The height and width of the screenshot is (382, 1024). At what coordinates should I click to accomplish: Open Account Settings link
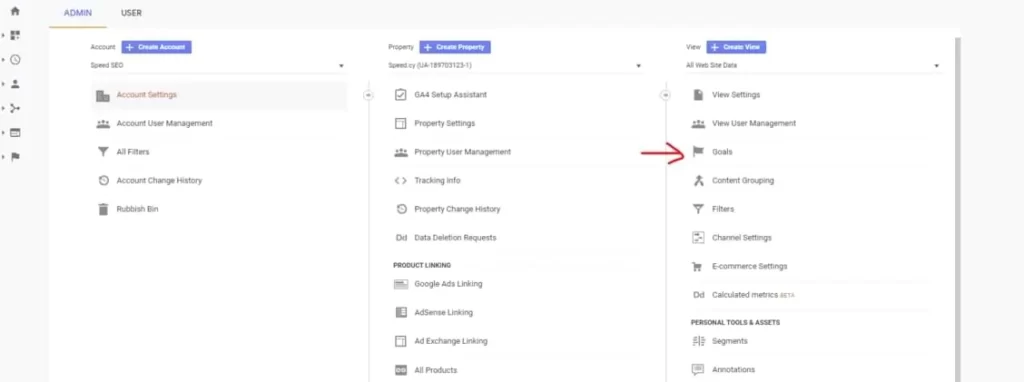pos(146,95)
